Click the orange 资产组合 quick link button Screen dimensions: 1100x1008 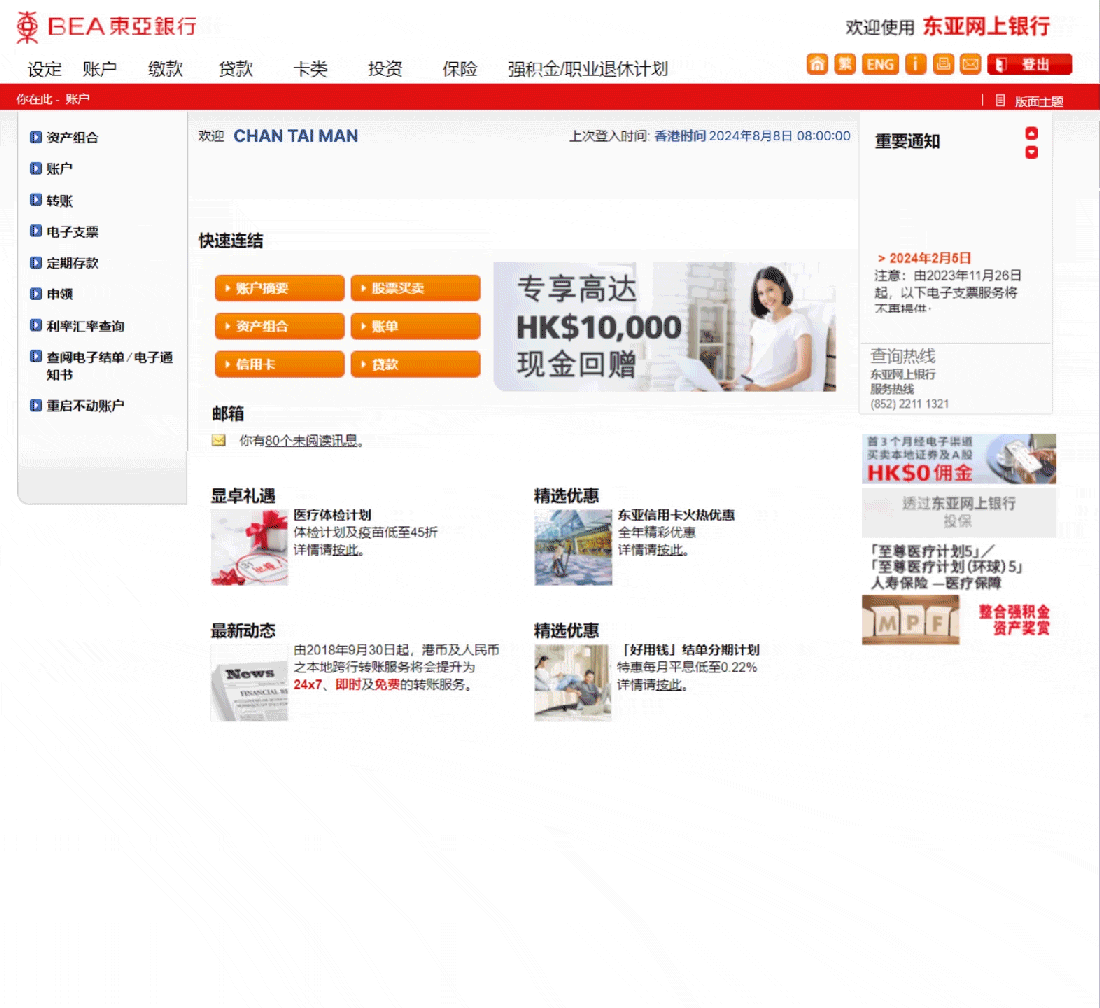tap(279, 326)
